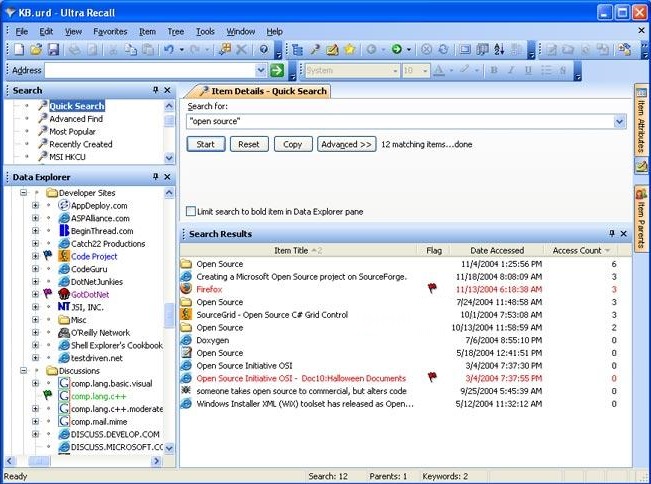The height and width of the screenshot is (484, 651).
Task: Pin the Search Results pane
Action: 612,234
